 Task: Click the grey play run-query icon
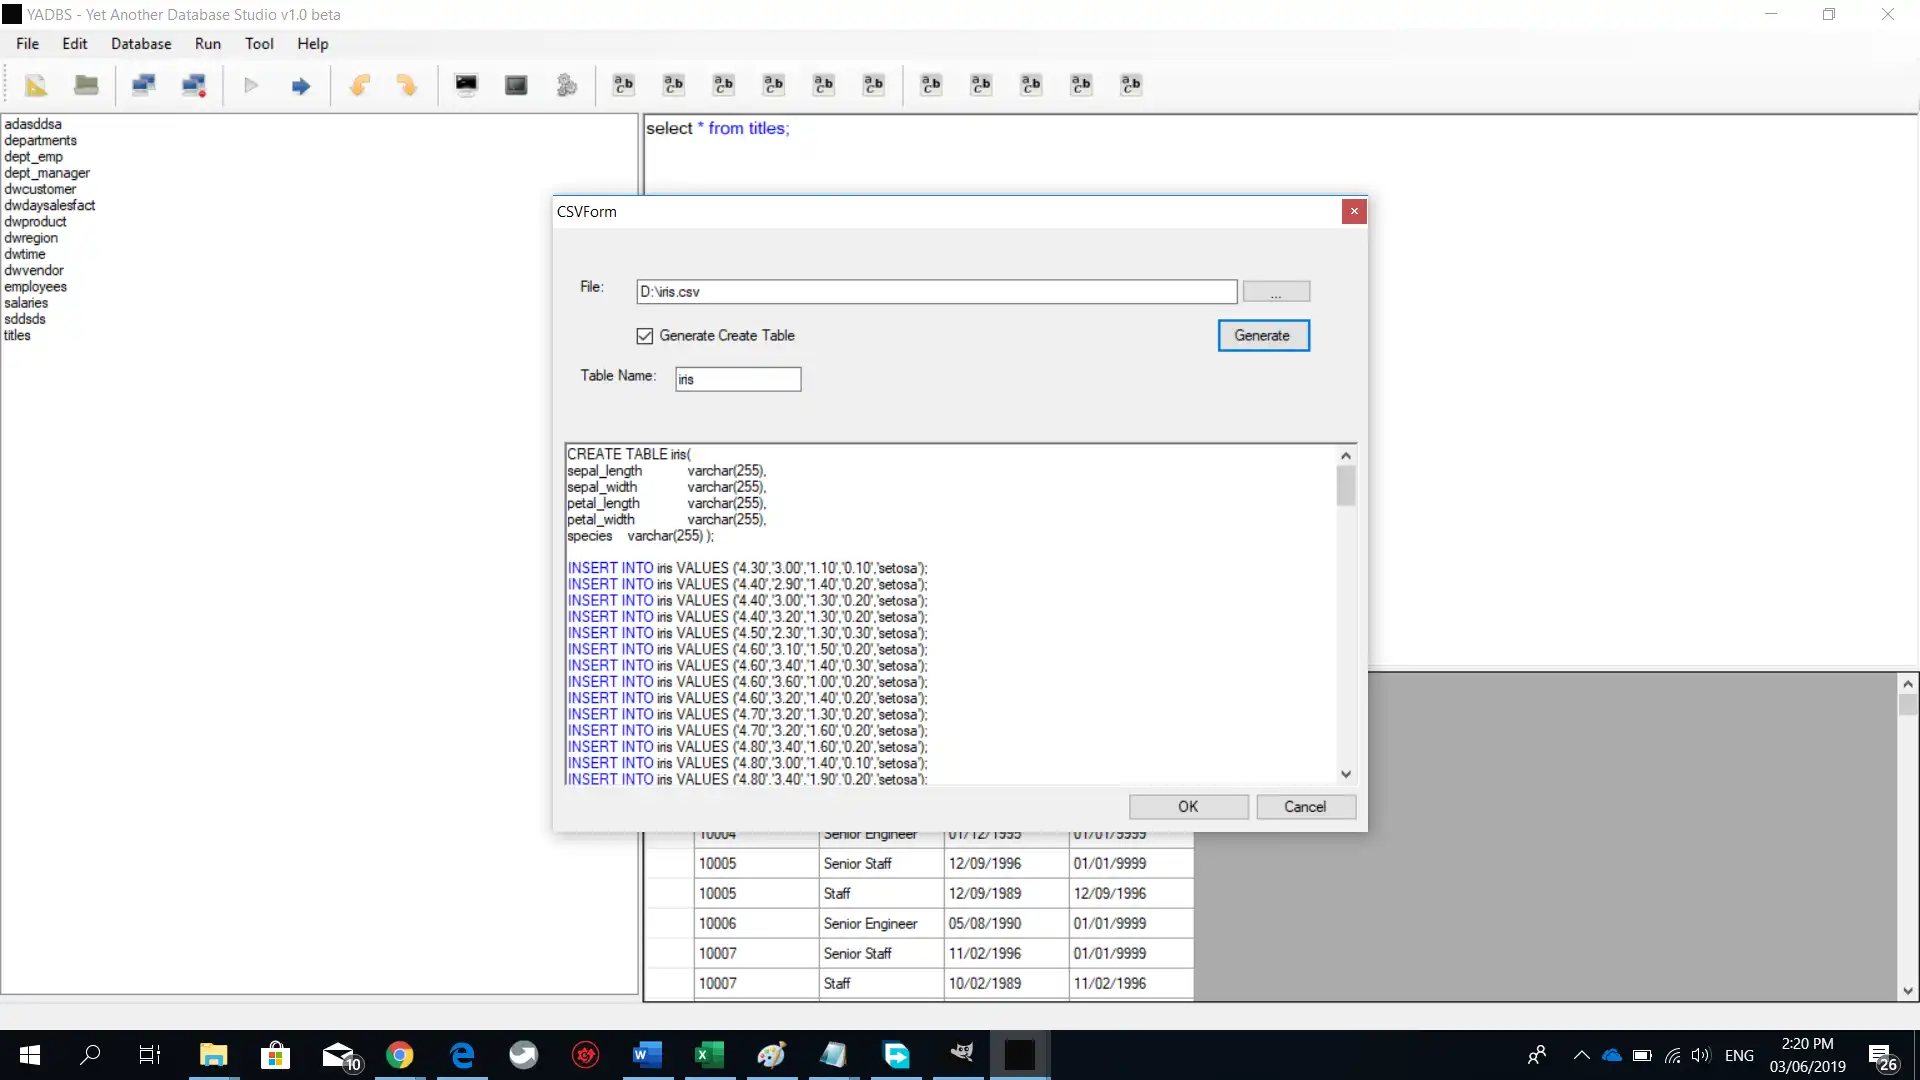251,85
